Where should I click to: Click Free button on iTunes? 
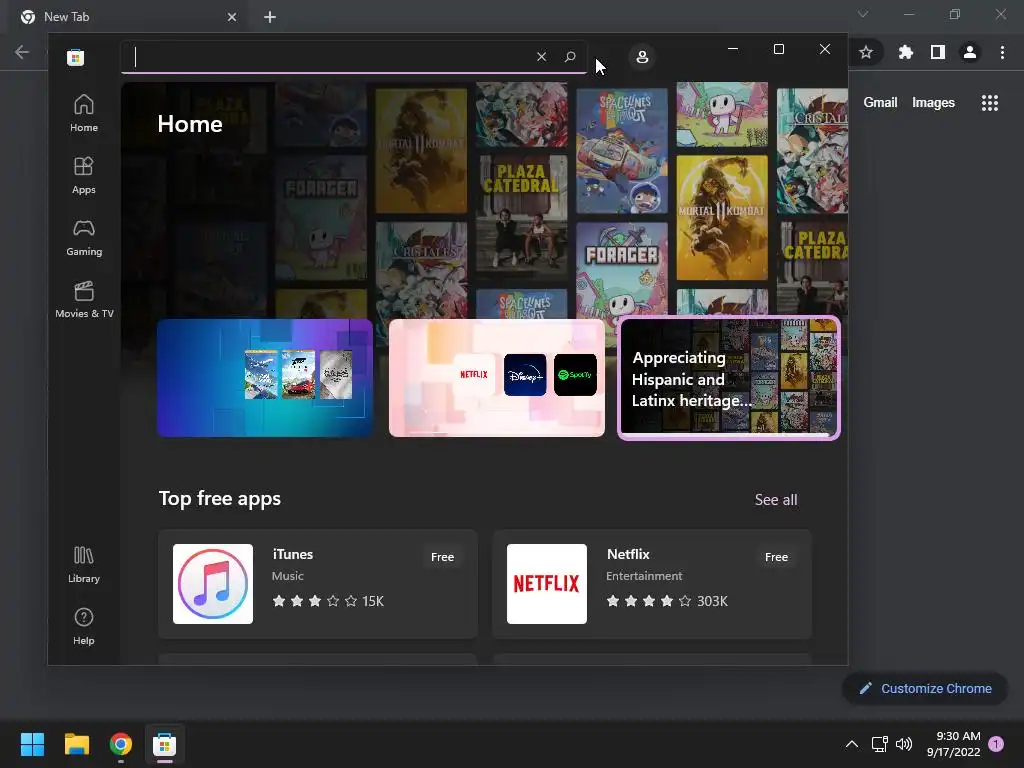tap(442, 557)
